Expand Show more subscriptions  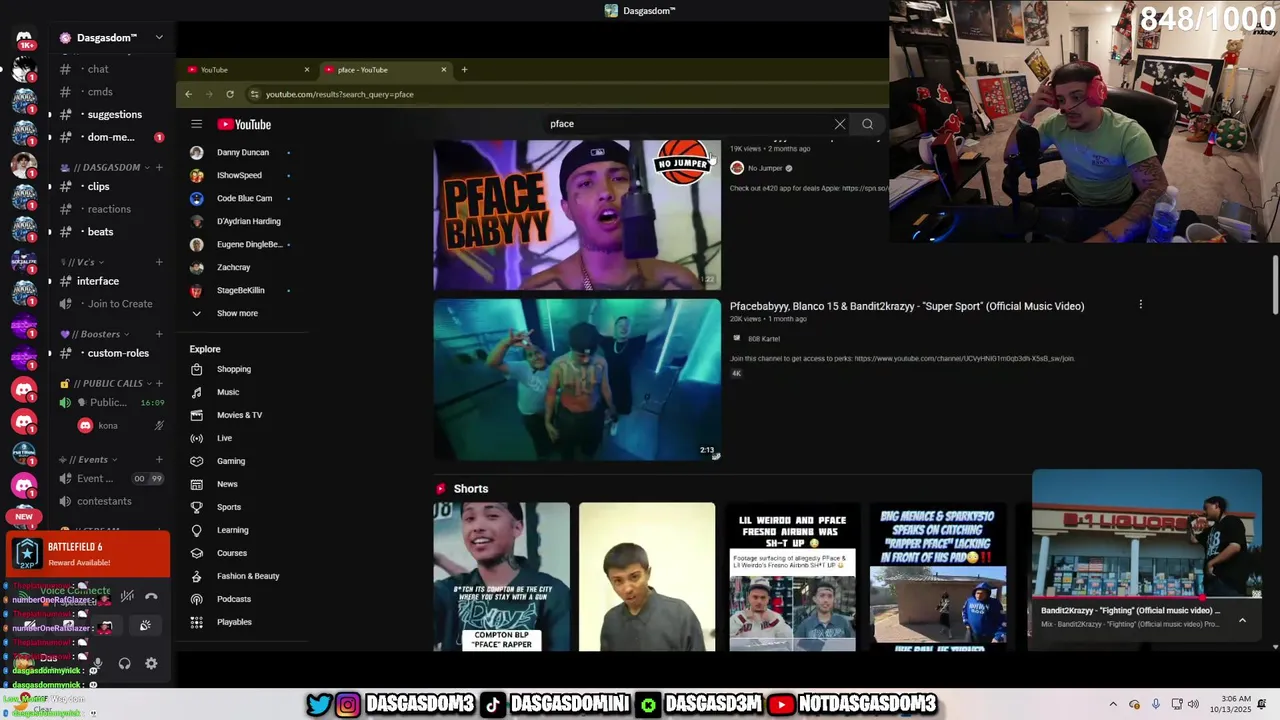(x=237, y=313)
